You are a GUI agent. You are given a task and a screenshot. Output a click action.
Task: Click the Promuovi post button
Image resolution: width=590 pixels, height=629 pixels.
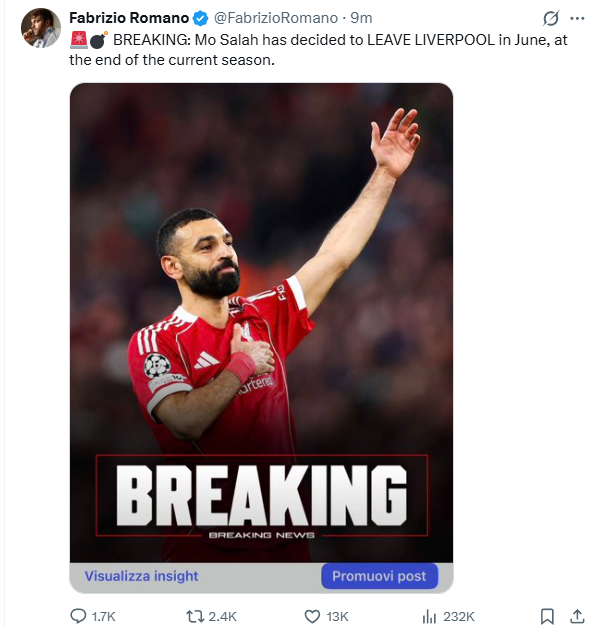click(x=379, y=576)
